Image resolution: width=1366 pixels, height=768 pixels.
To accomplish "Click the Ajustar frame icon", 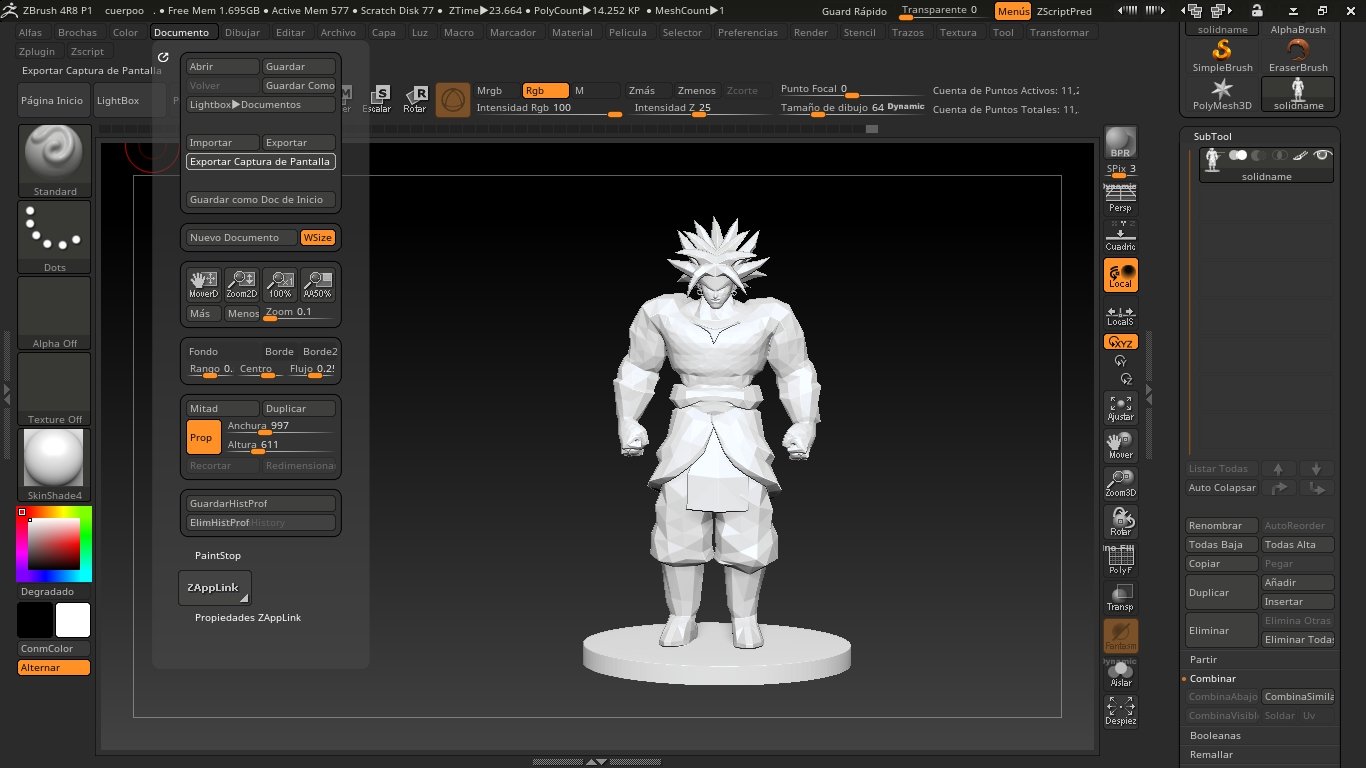I will tap(1120, 408).
